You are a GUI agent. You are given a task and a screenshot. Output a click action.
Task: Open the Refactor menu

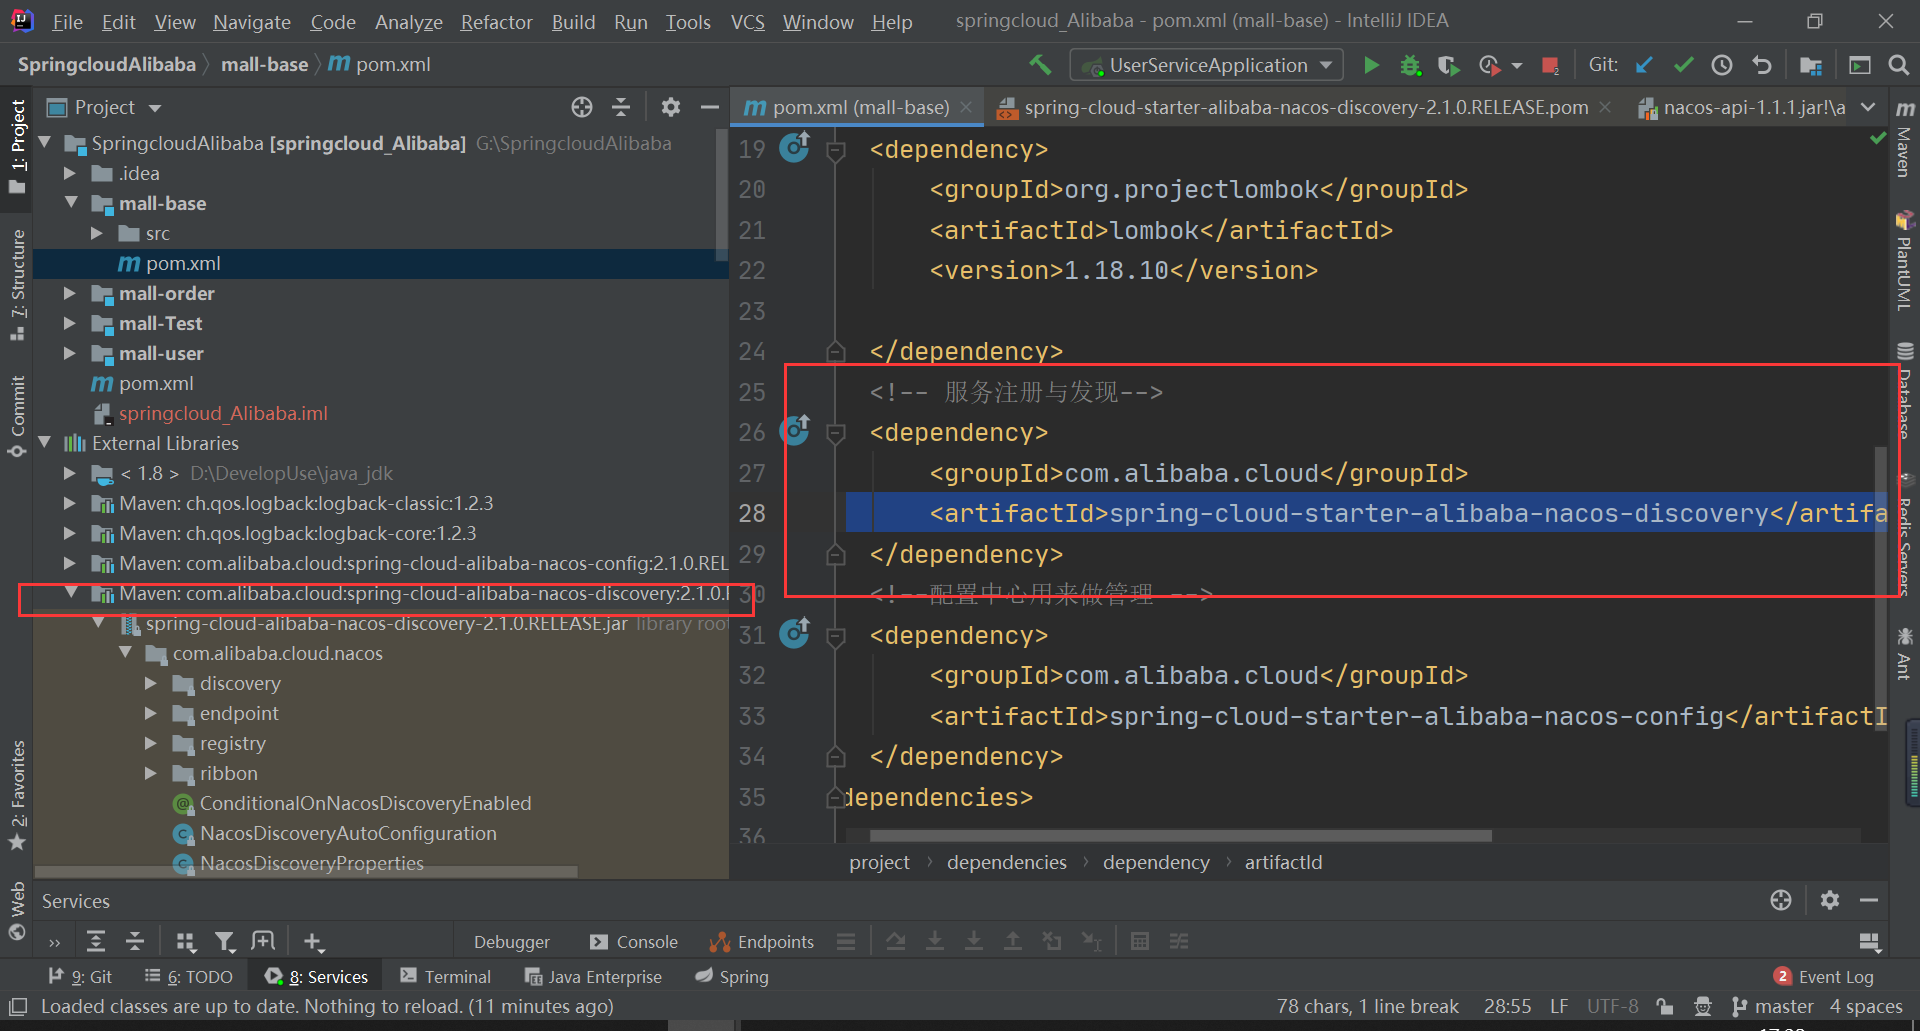(496, 22)
